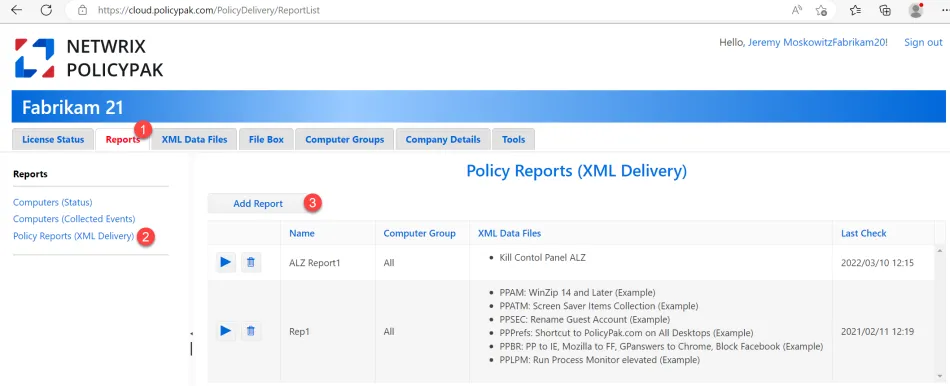
Task: Select the File Box tab
Action: click(266, 139)
